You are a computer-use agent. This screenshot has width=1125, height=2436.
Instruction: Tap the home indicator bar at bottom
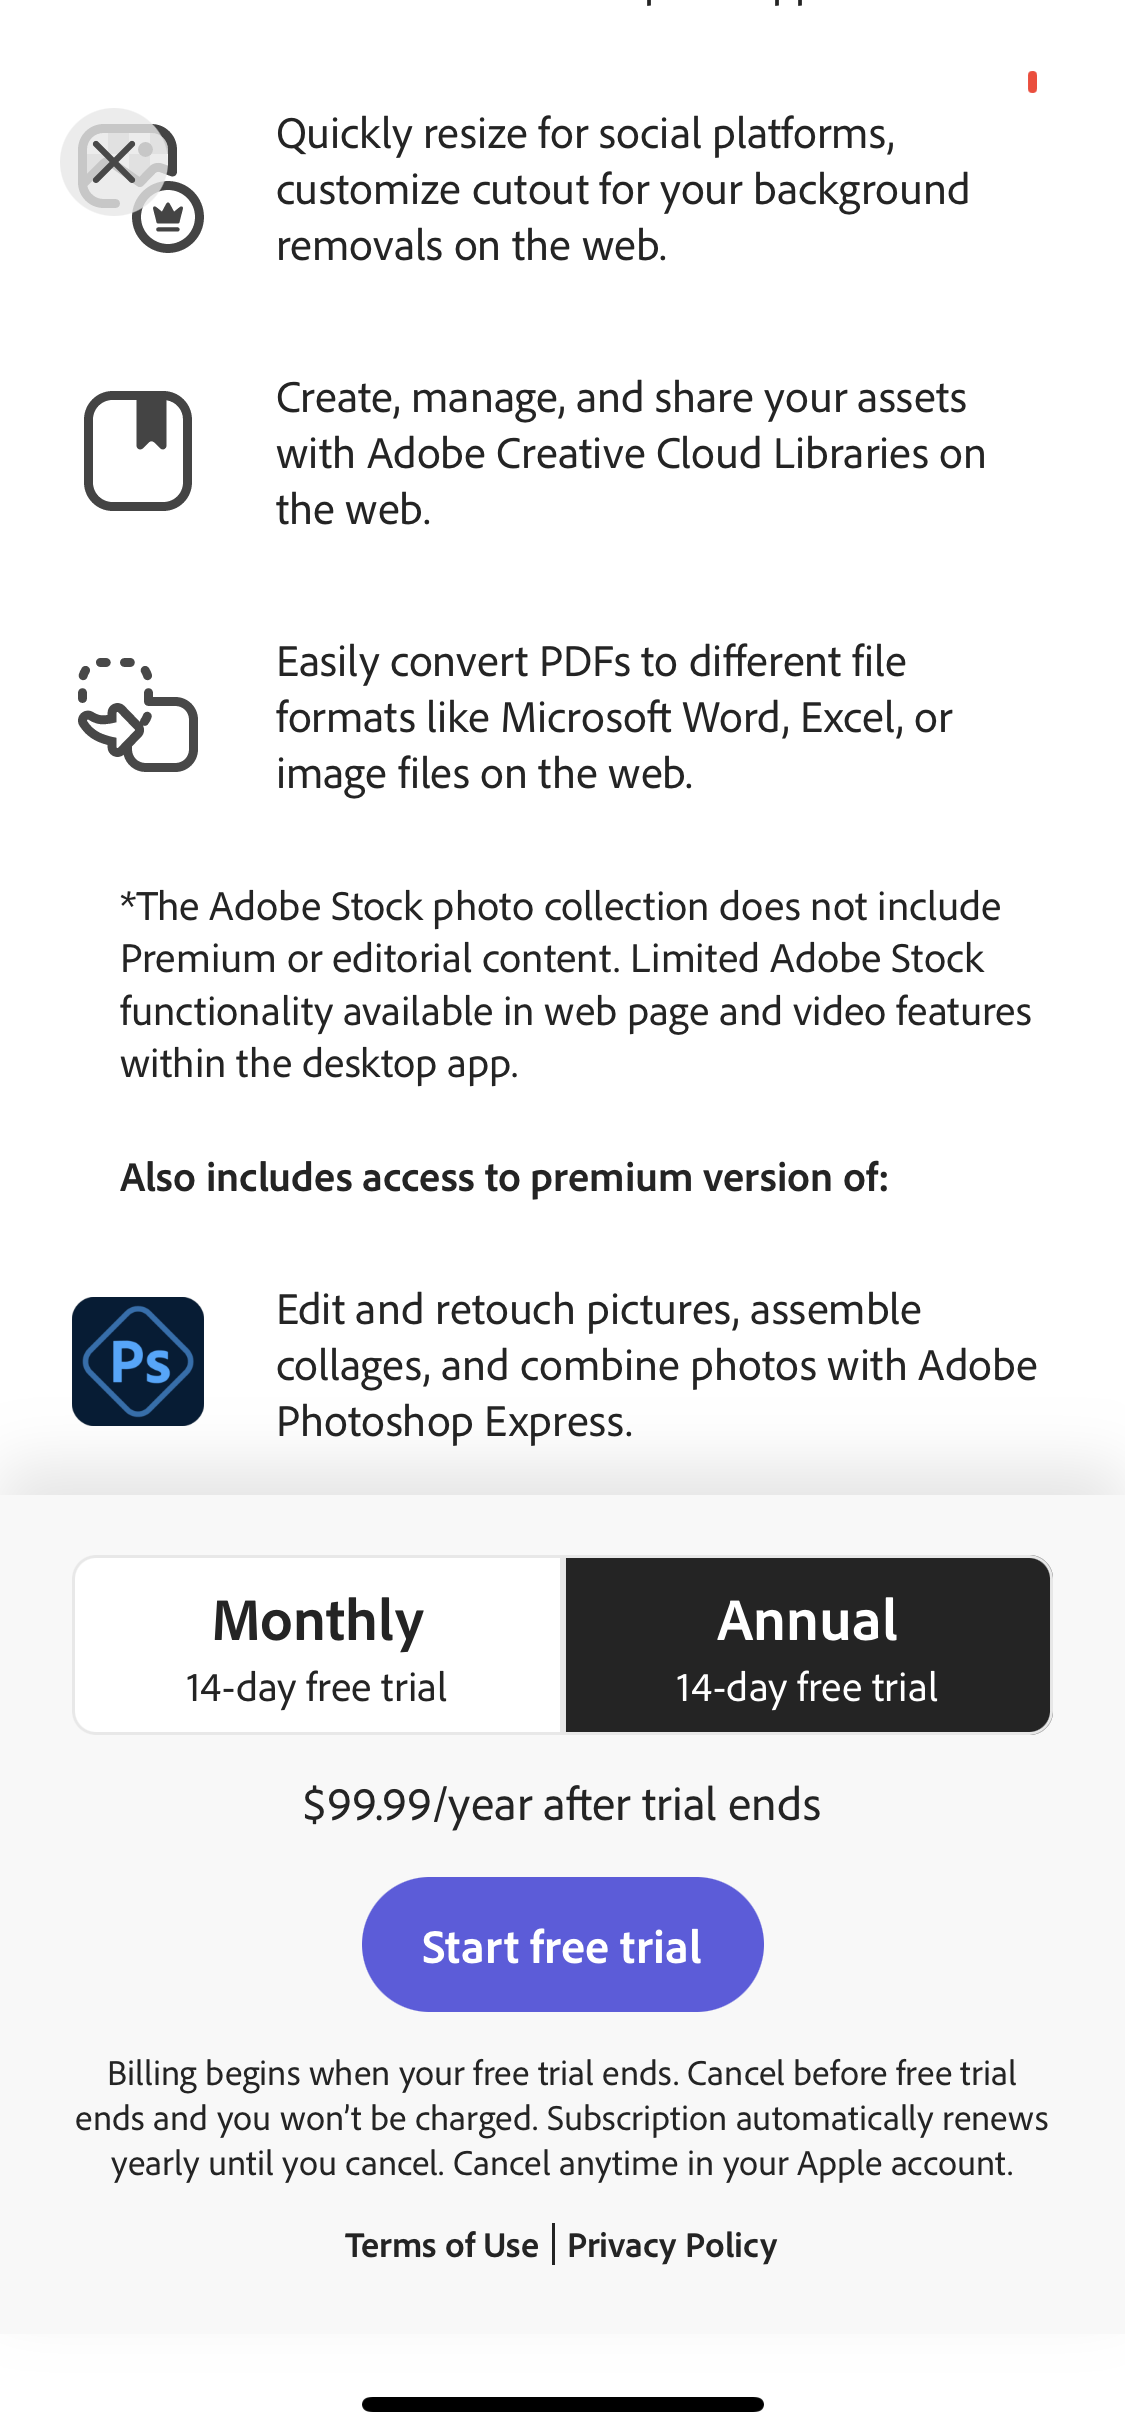click(x=562, y=2404)
